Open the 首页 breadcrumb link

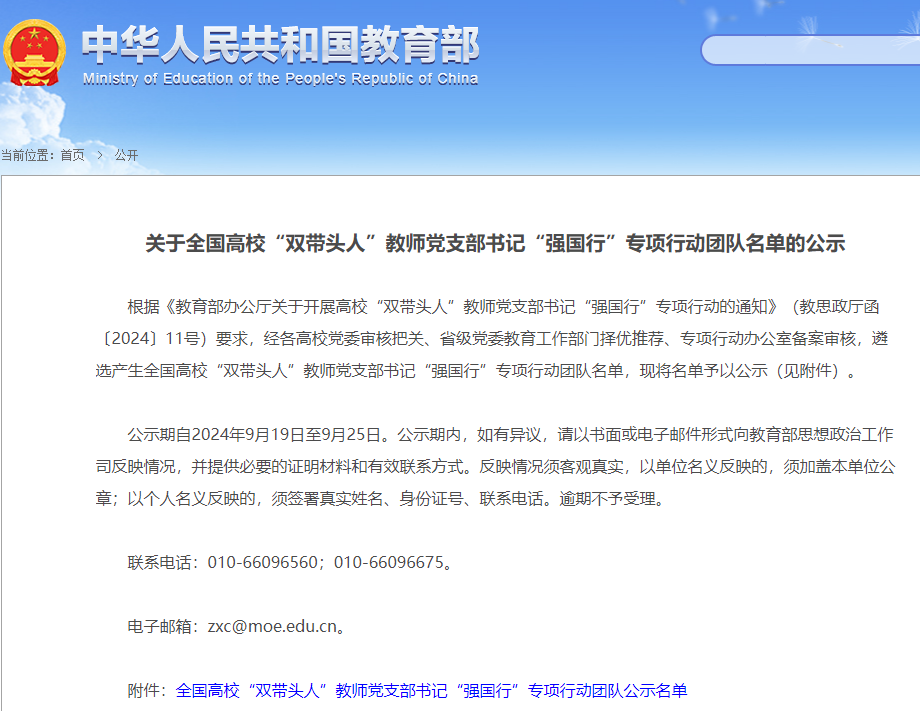(73, 155)
